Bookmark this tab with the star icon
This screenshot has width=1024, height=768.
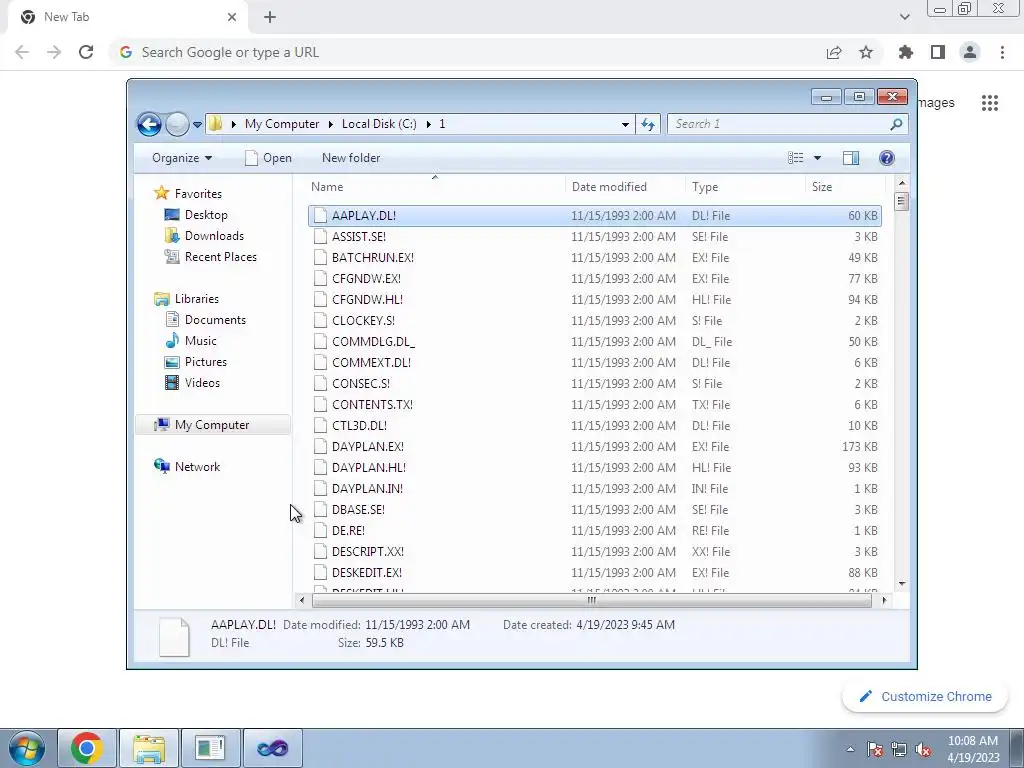866,52
